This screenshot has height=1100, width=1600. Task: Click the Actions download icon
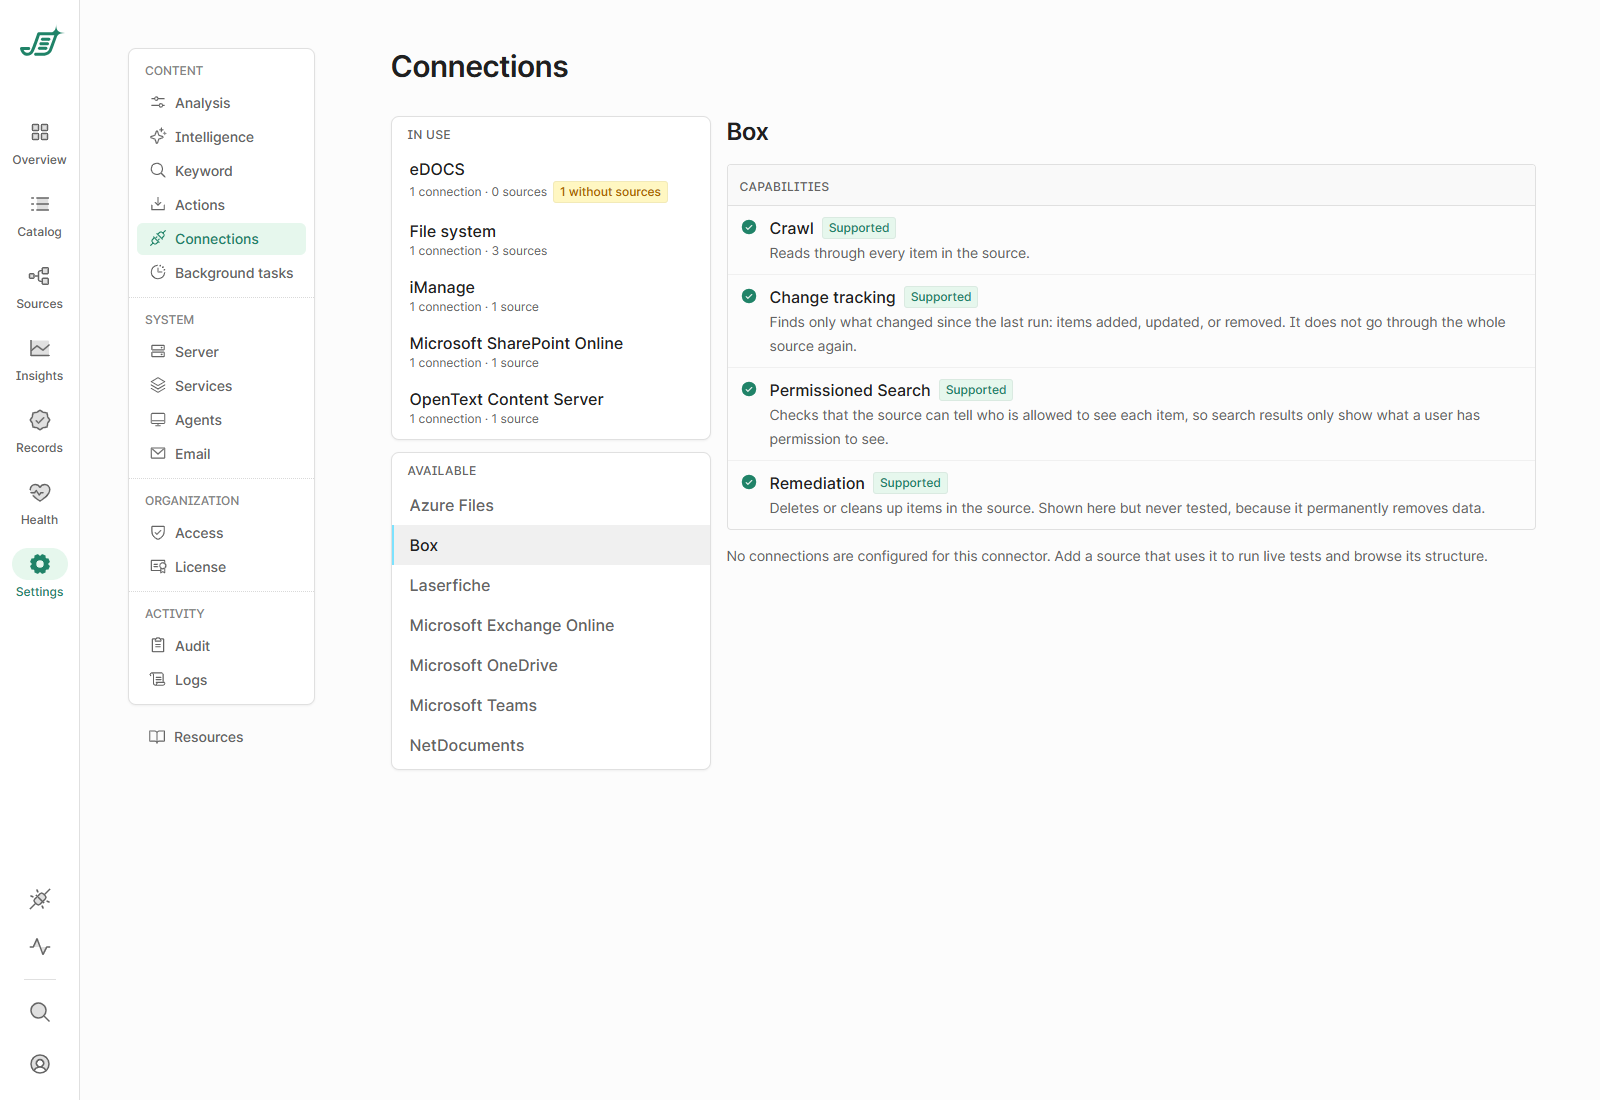(158, 205)
